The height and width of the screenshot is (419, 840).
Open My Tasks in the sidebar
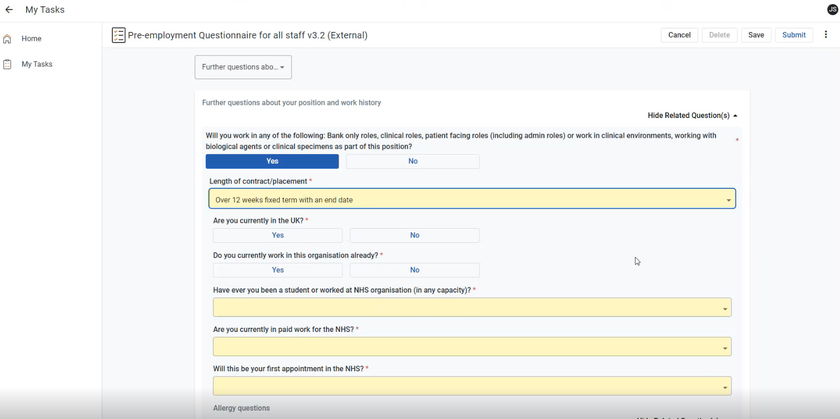(x=37, y=64)
